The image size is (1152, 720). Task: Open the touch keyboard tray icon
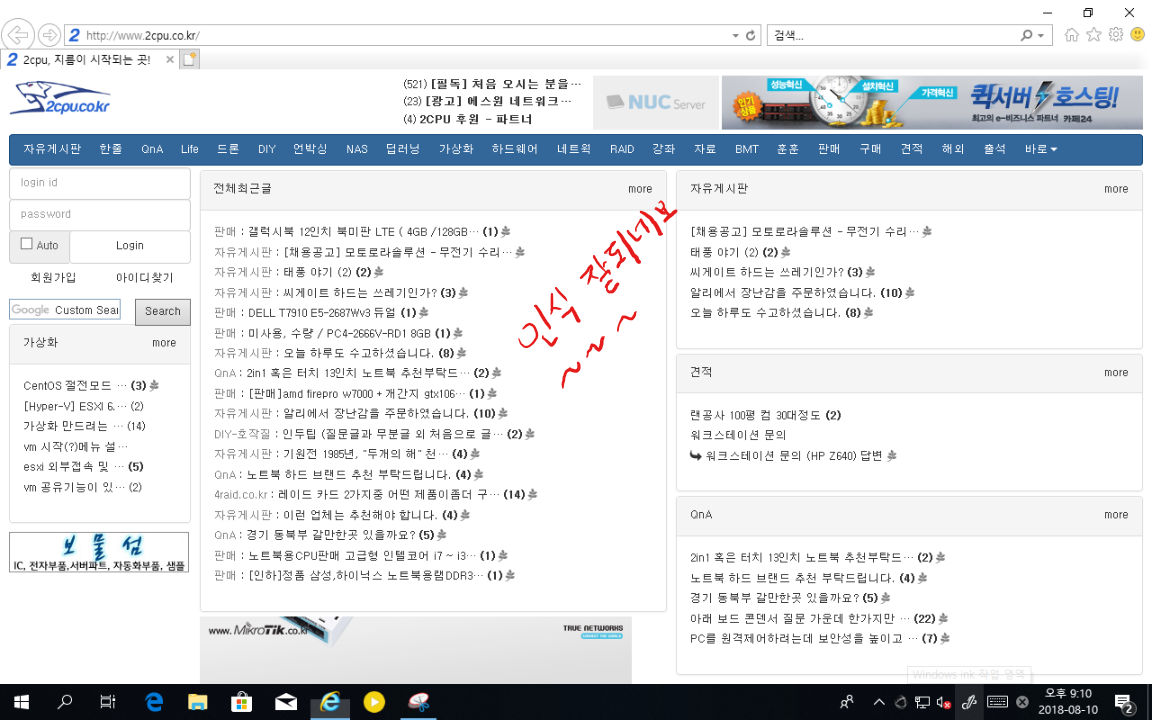click(997, 702)
